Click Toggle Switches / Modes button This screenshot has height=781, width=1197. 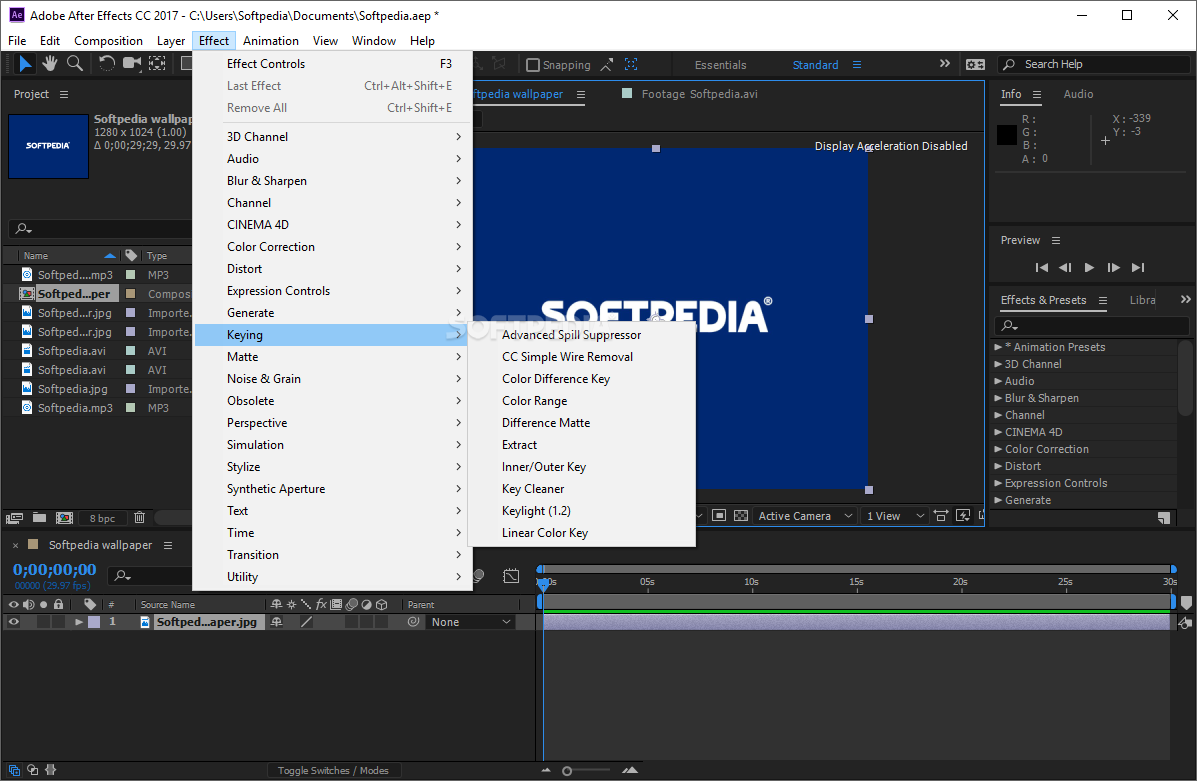pos(333,770)
